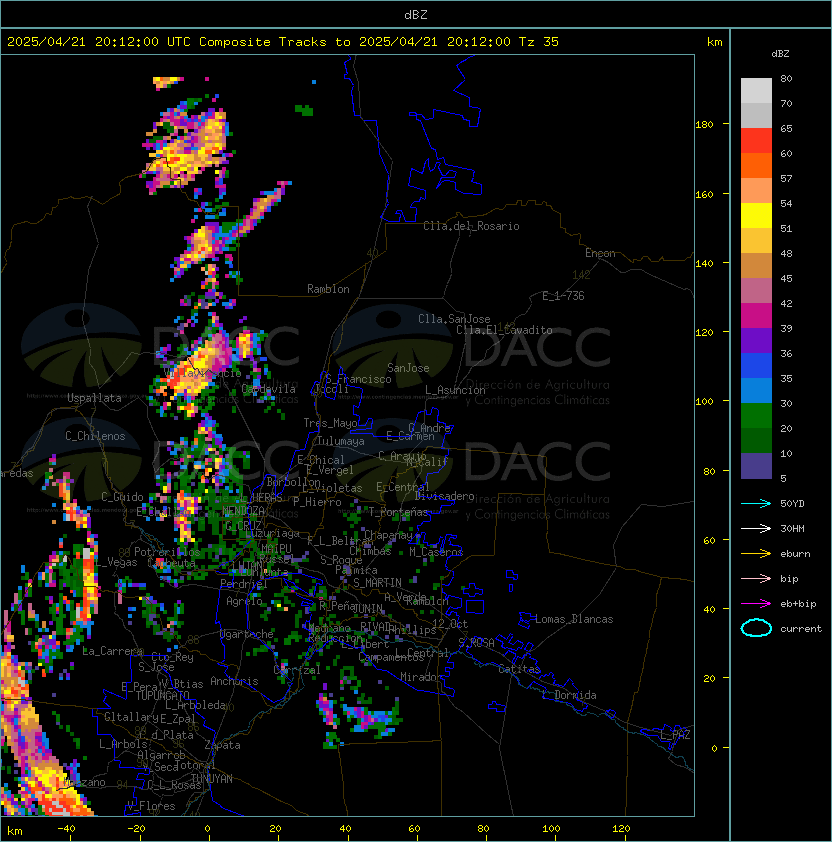Click the L_Dormida map label

[570, 695]
